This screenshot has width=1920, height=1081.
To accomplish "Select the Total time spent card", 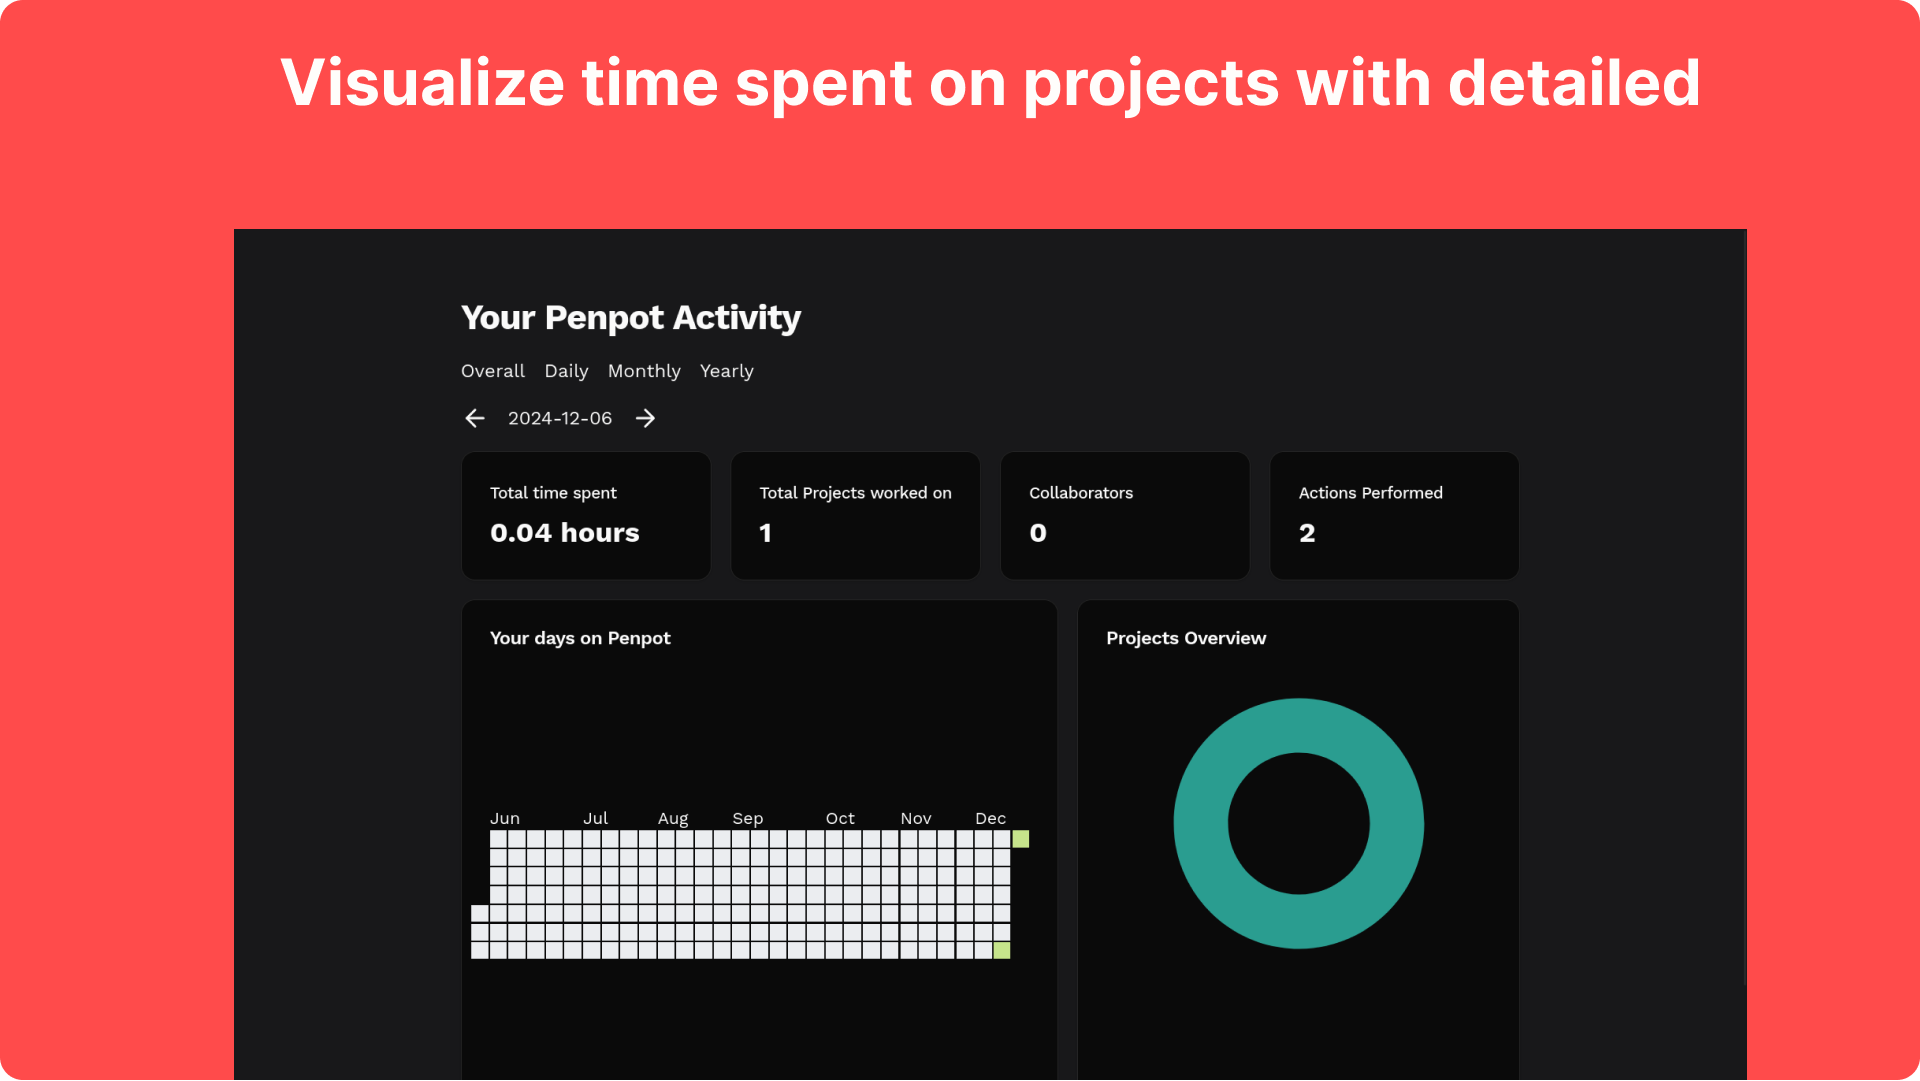I will click(x=586, y=515).
